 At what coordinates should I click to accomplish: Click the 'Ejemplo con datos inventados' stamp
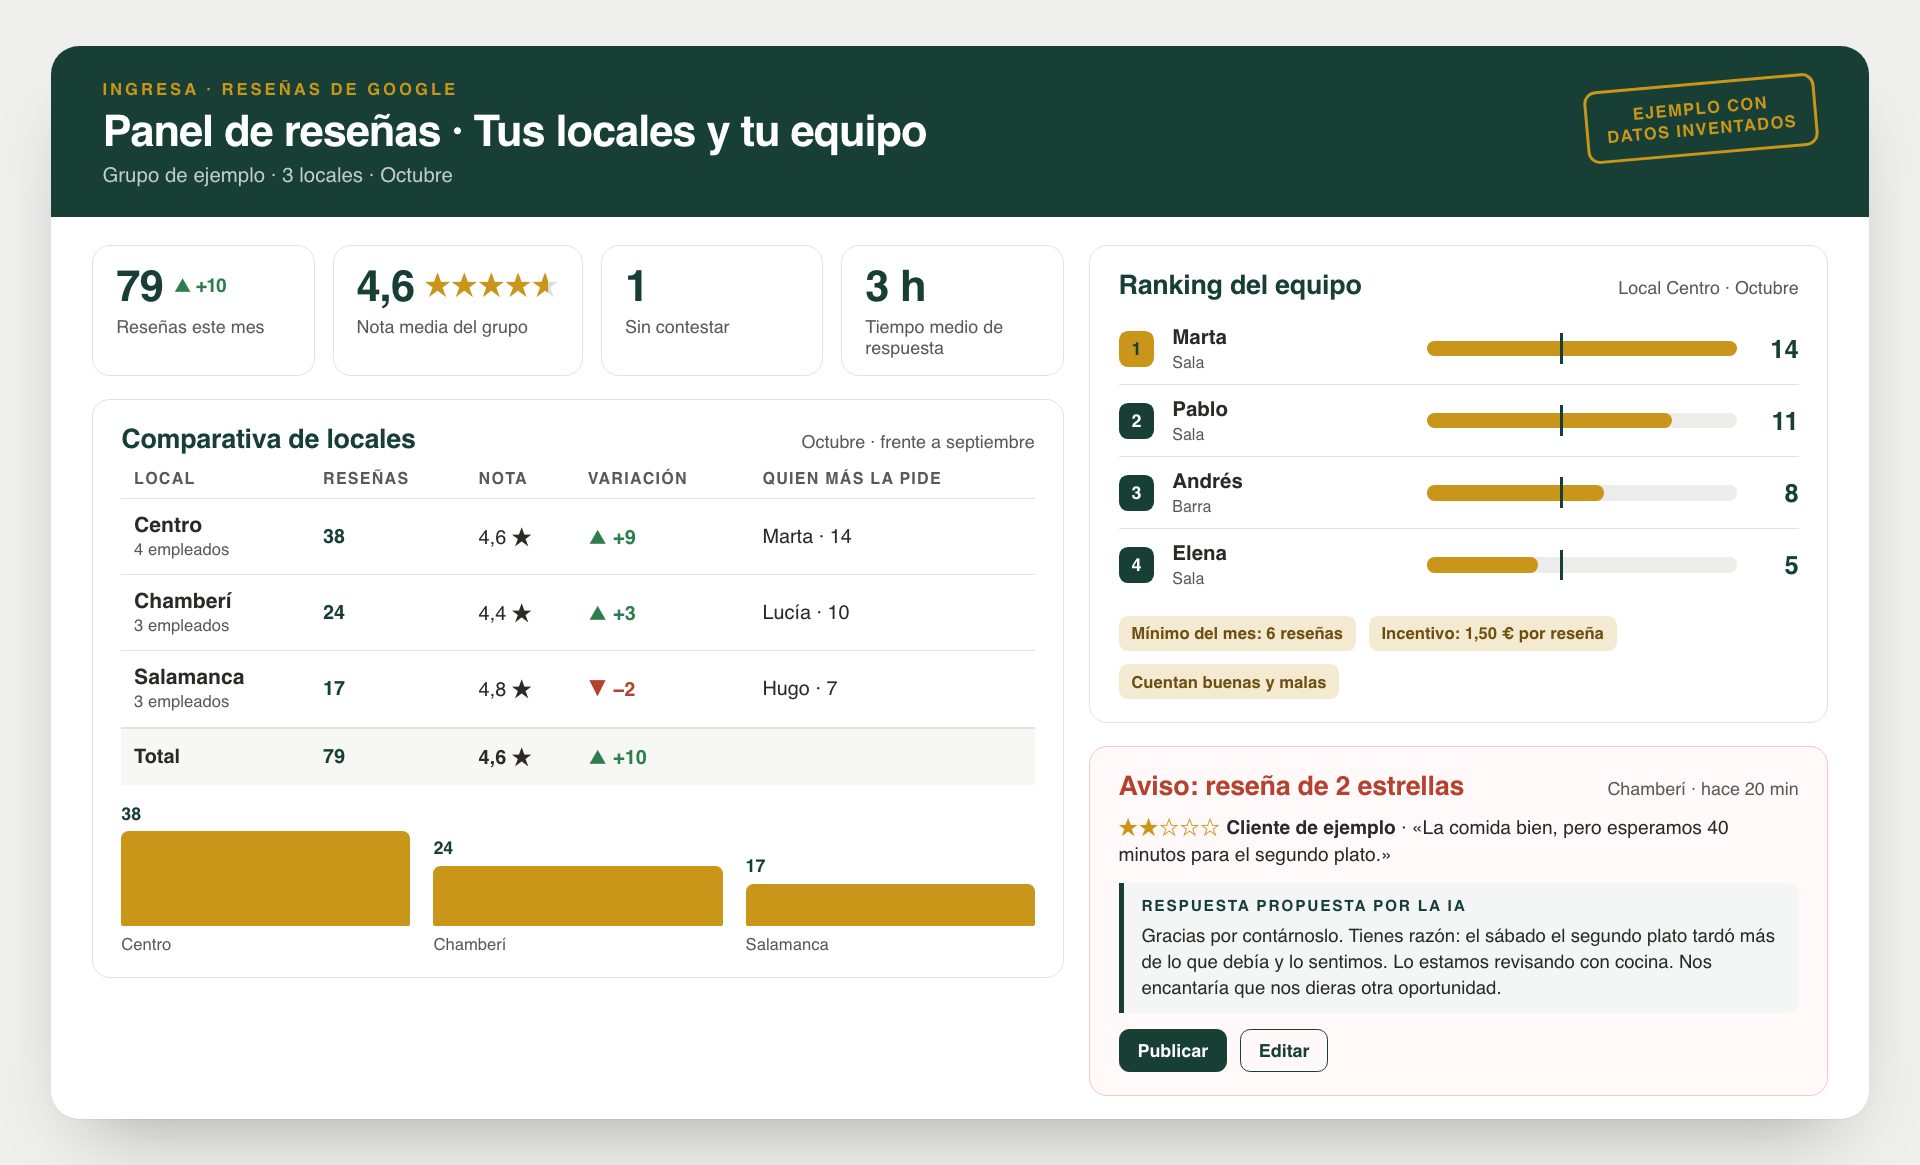(1701, 118)
